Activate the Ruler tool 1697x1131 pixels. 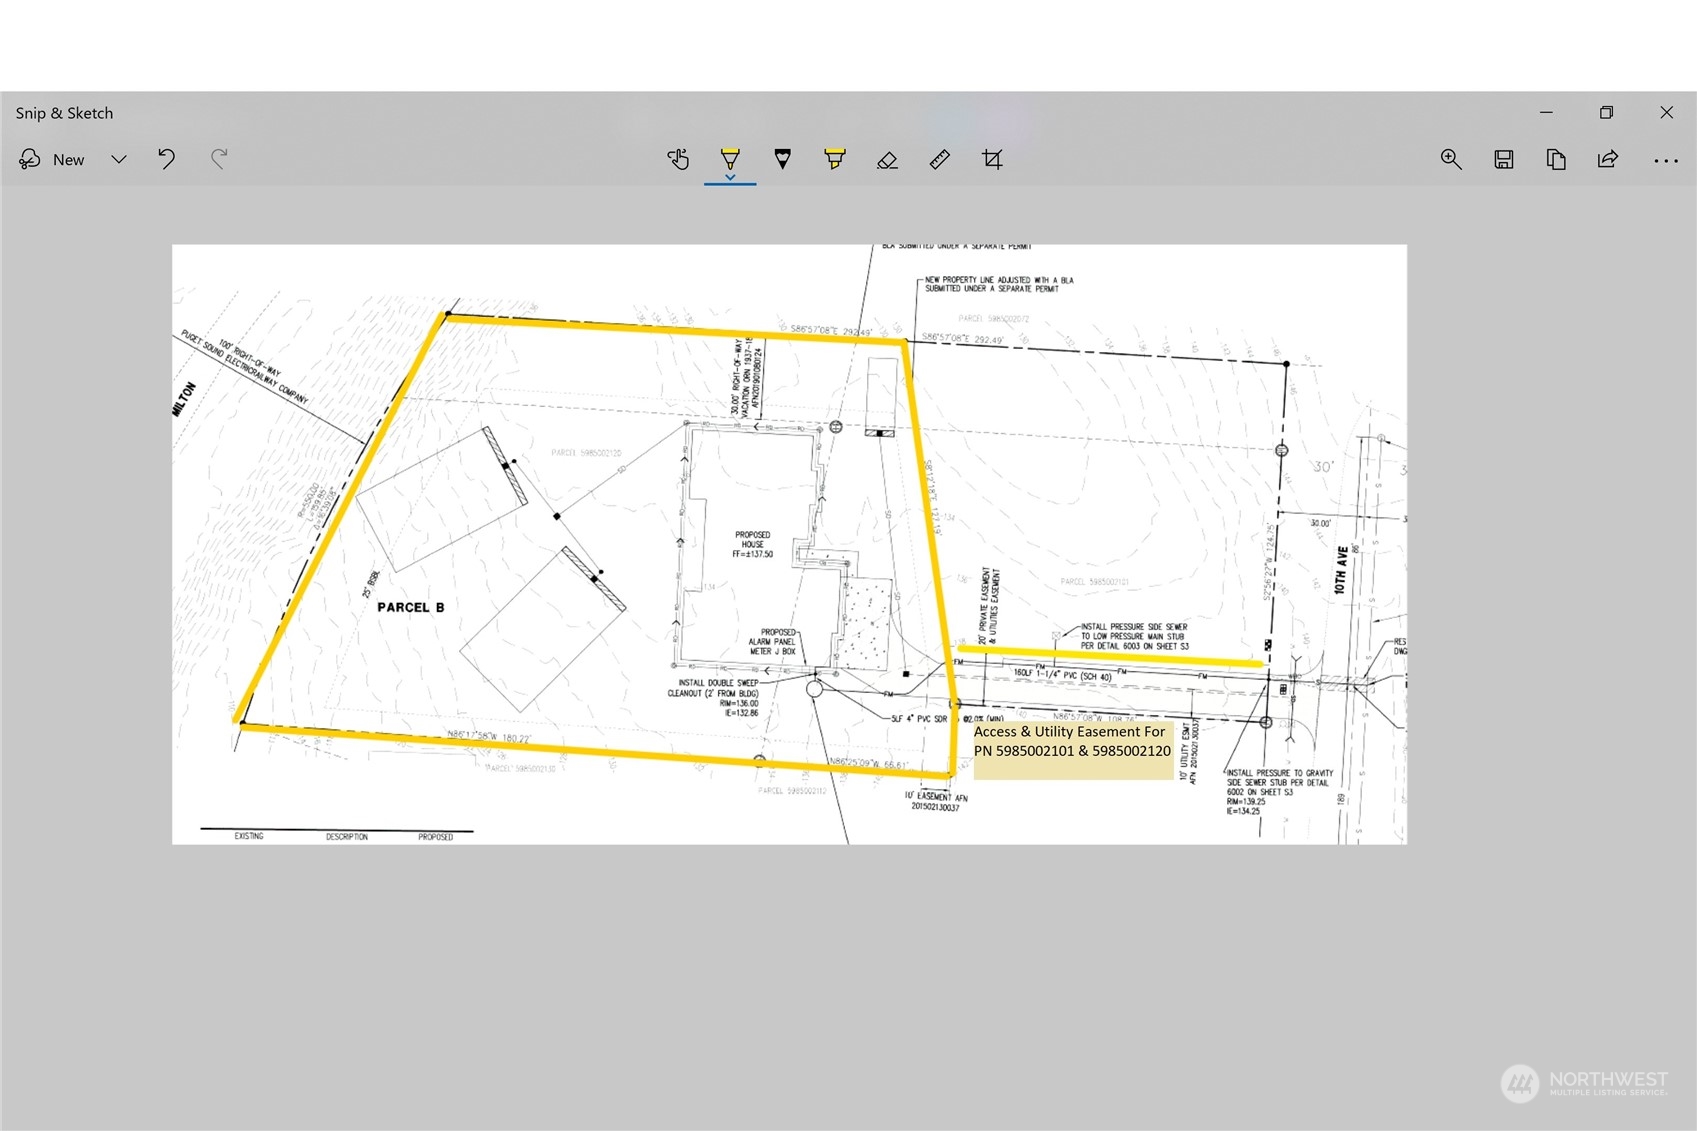[x=939, y=159]
